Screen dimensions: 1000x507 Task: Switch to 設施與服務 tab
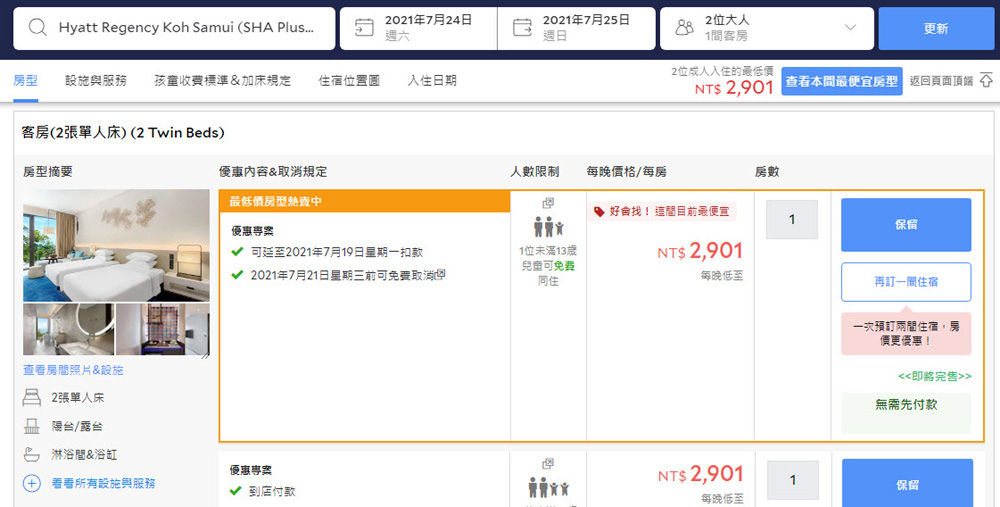(x=96, y=80)
